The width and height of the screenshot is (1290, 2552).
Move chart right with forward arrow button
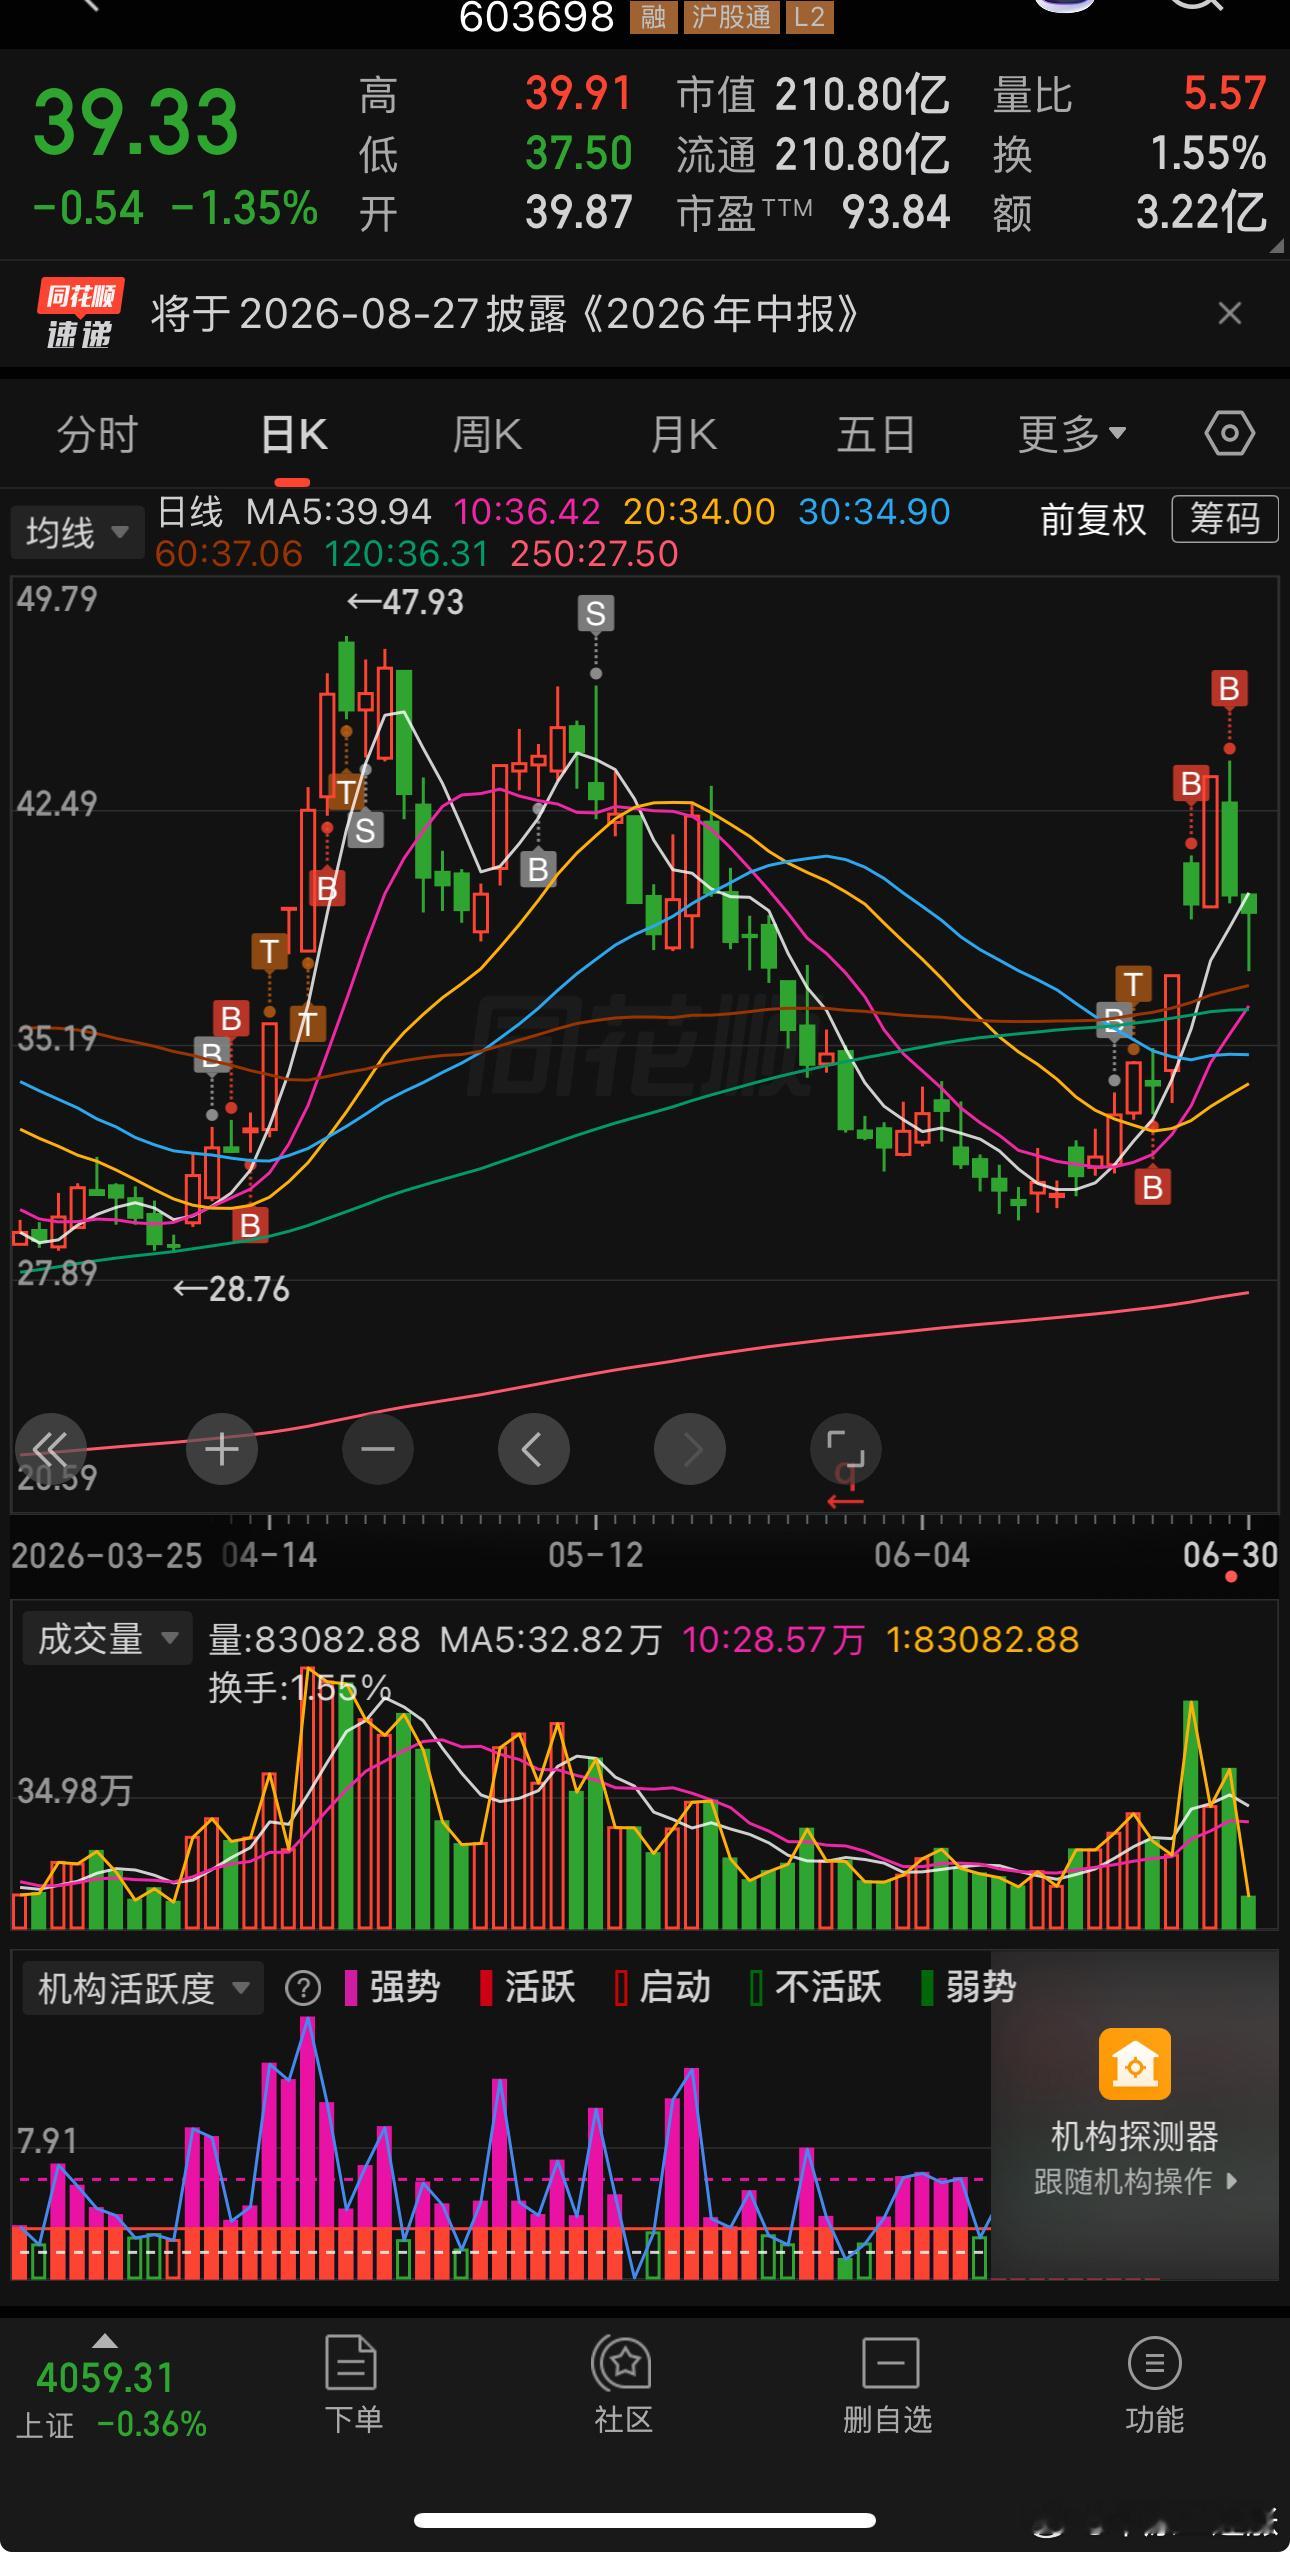coord(690,1449)
